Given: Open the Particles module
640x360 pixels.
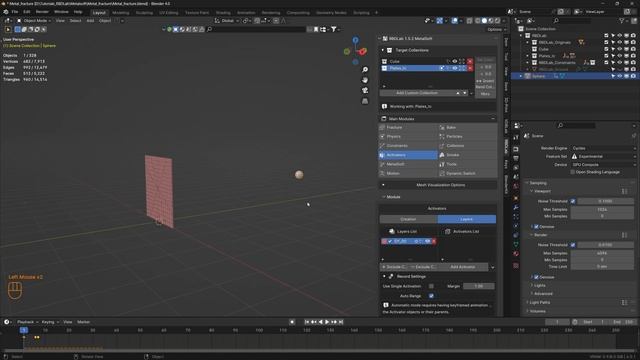Looking at the screenshot, I should coord(468,136).
